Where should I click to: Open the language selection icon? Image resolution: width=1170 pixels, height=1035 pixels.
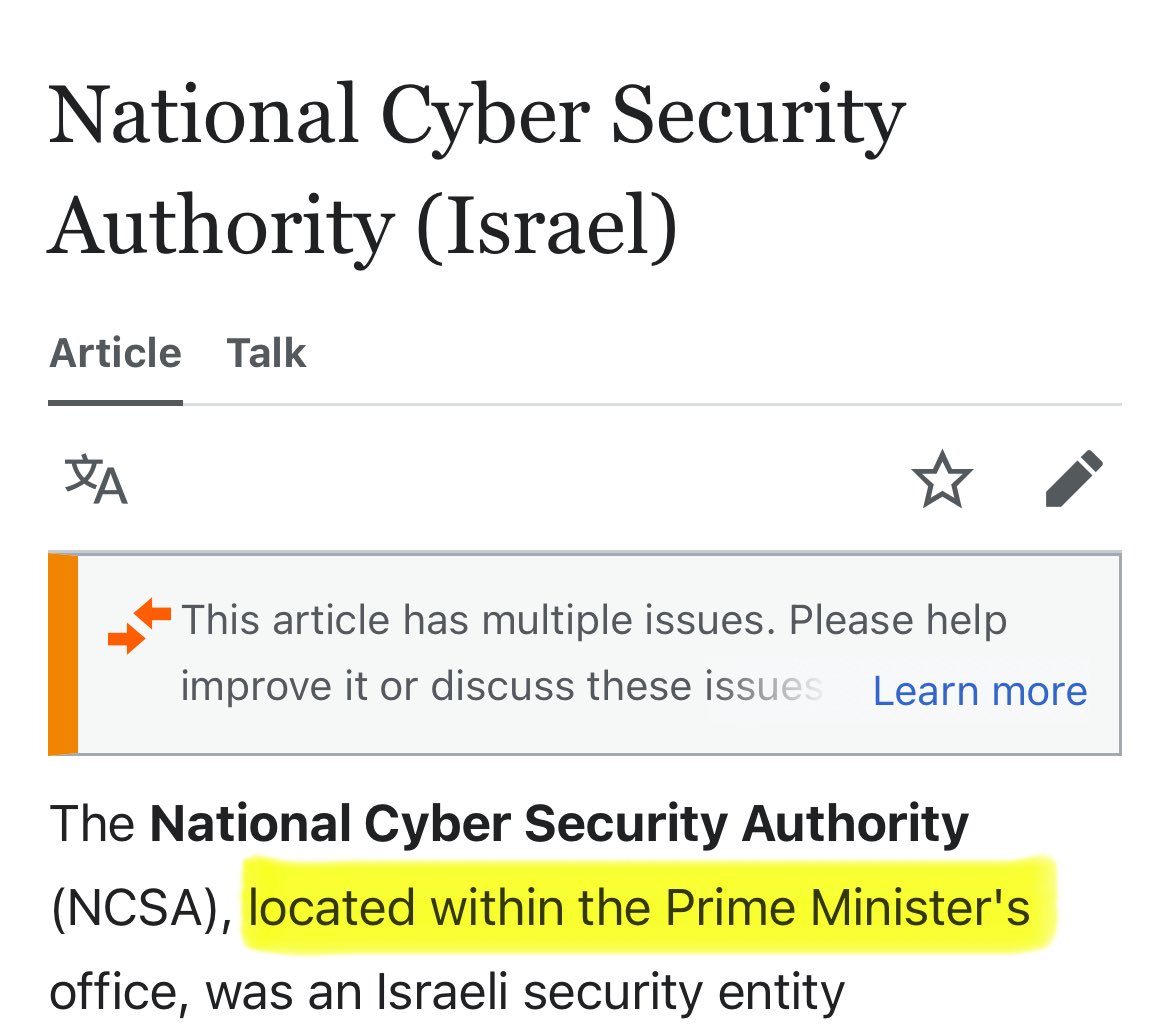point(96,481)
